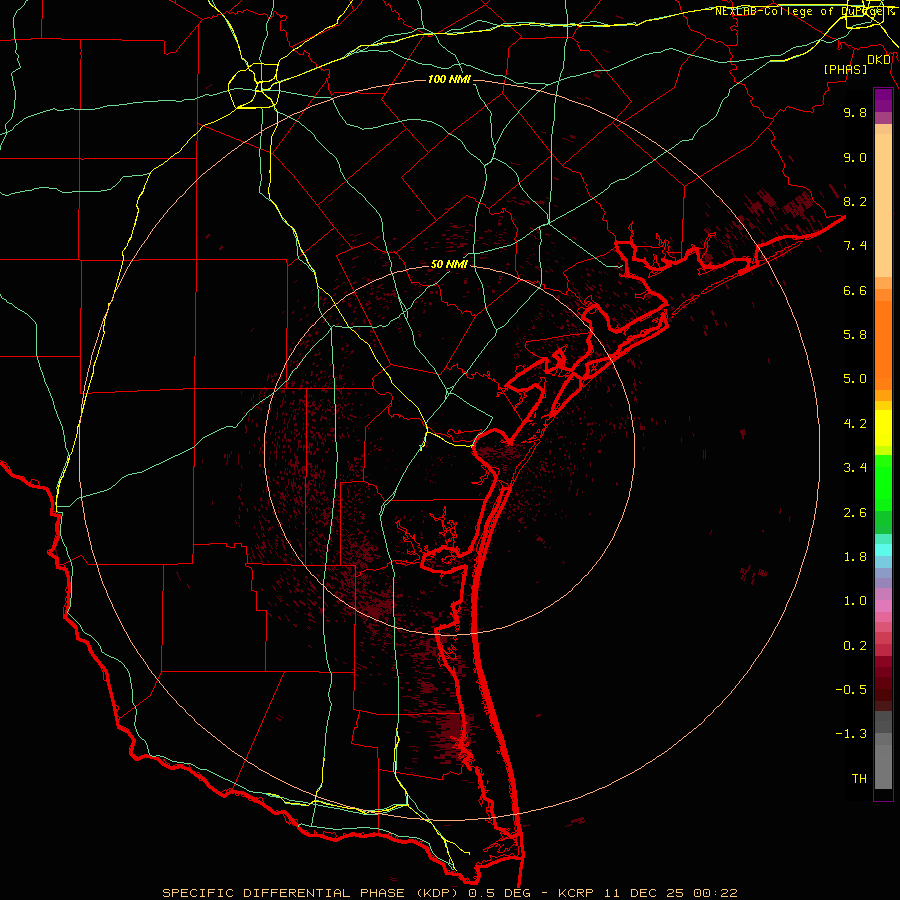Click the 8.2 value on the legend
This screenshot has width=900, height=900.
coord(855,201)
